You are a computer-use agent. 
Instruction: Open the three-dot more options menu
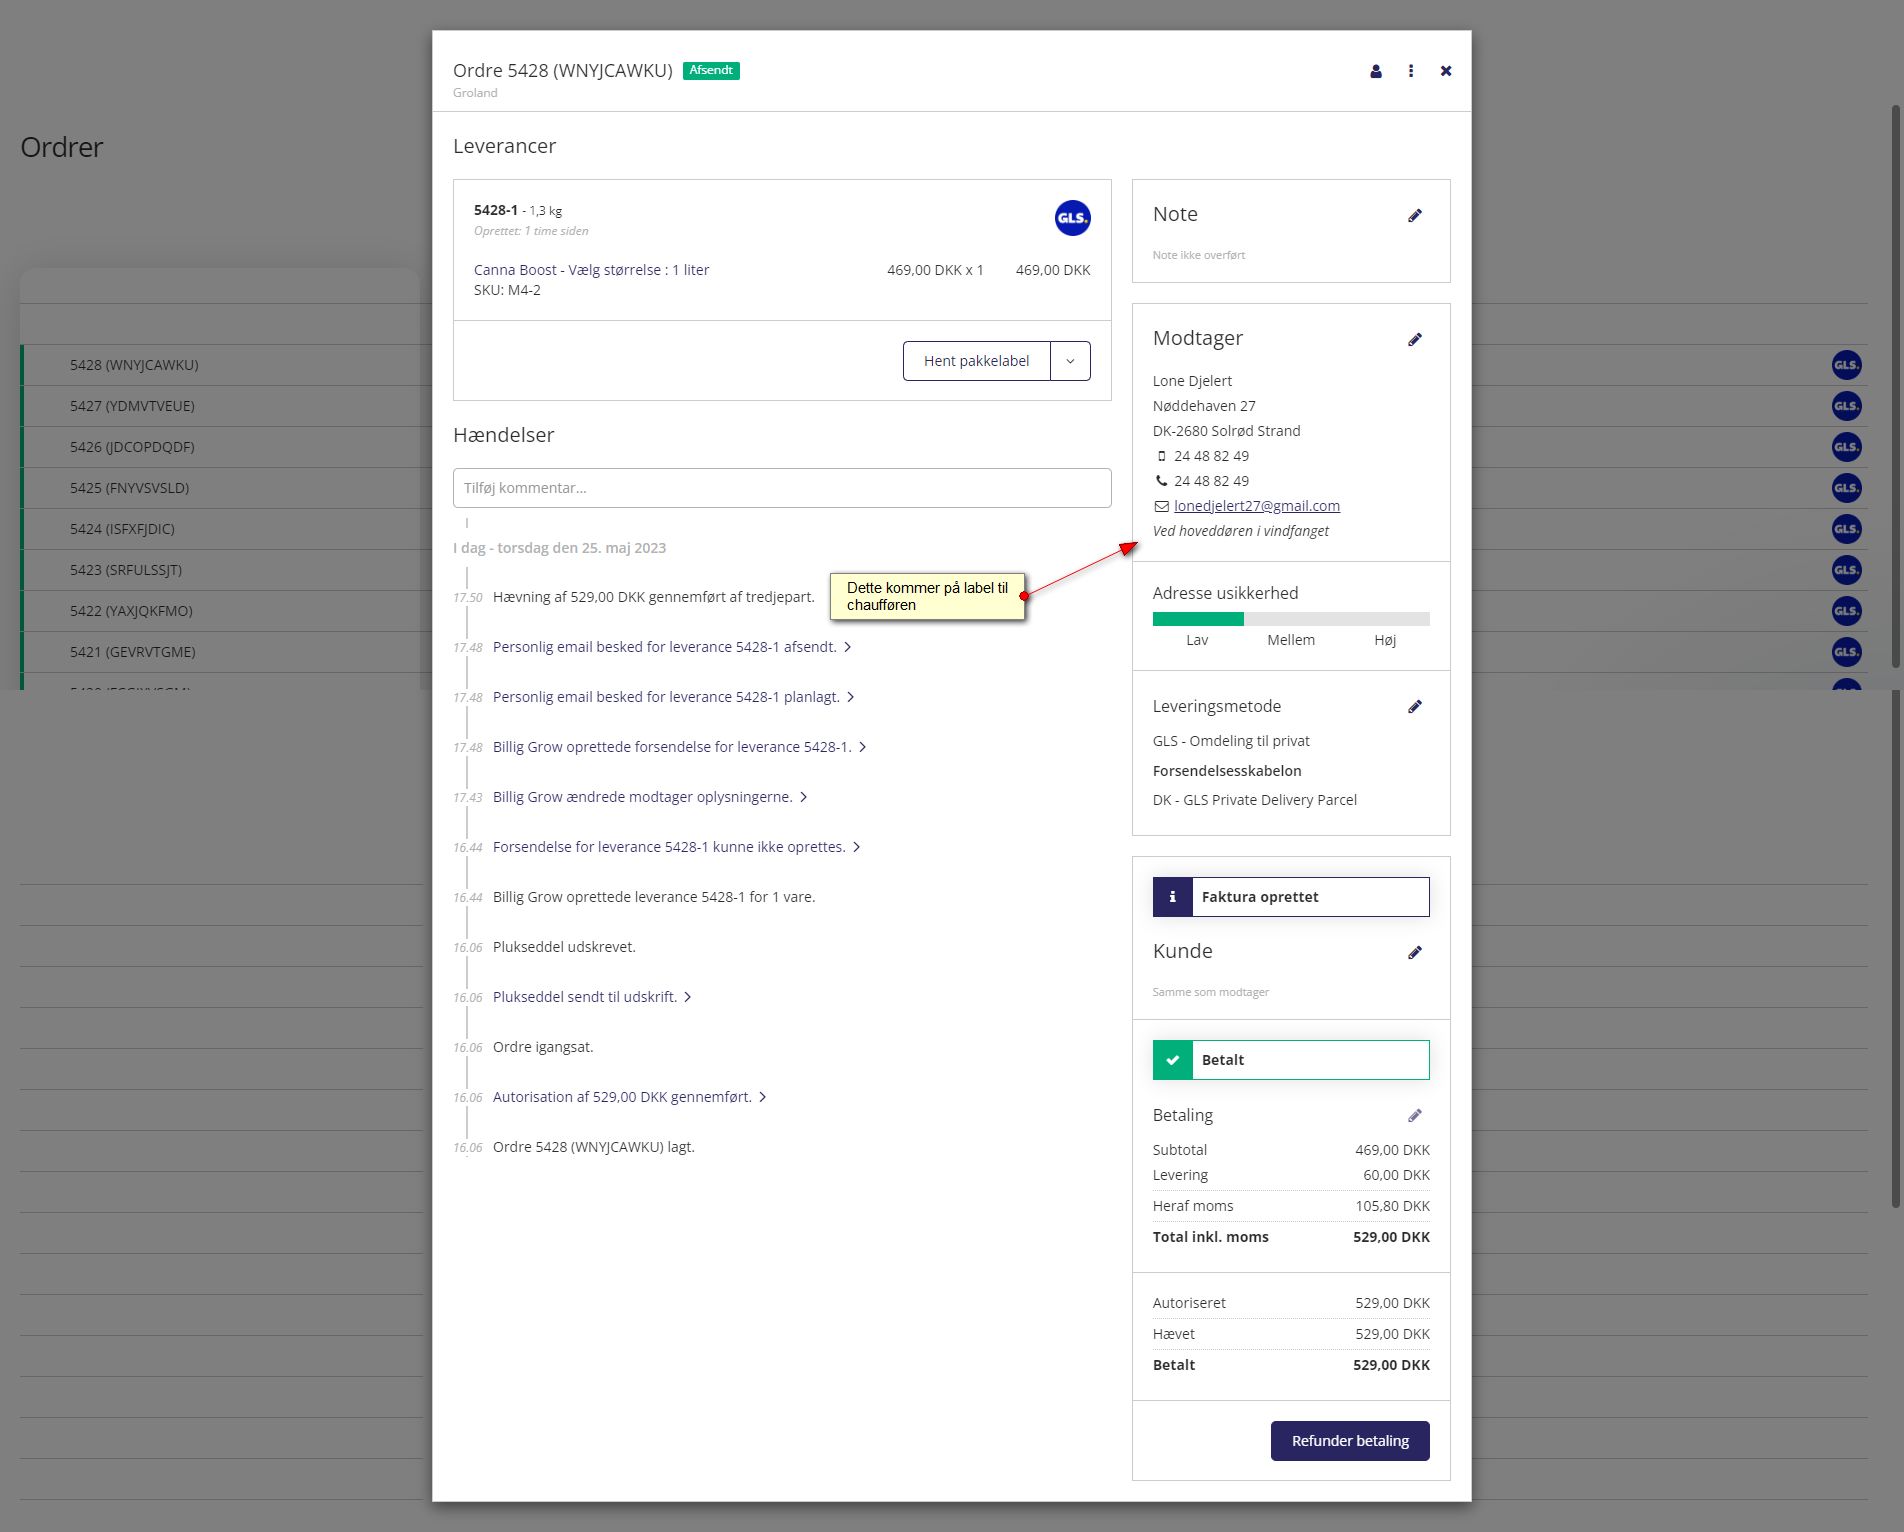point(1411,71)
